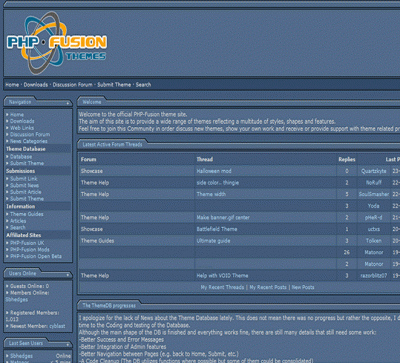Visit the PHP-Fusion UK affiliated site

click(27, 243)
